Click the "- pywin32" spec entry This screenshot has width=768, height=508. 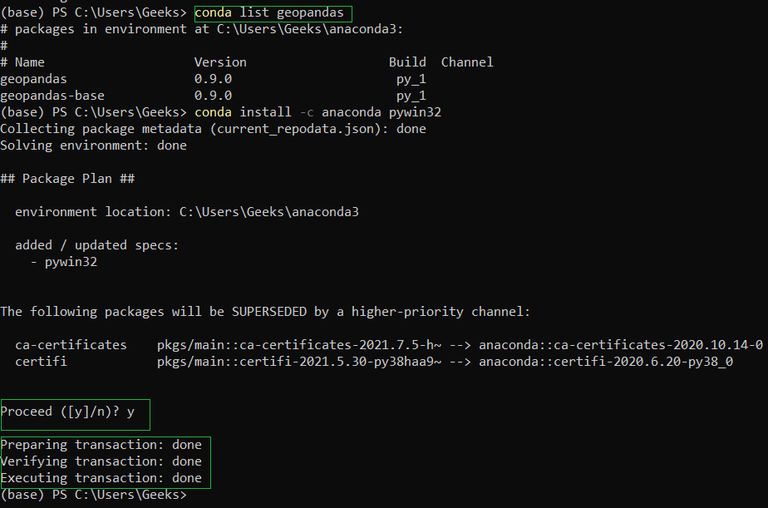[x=70, y=262]
